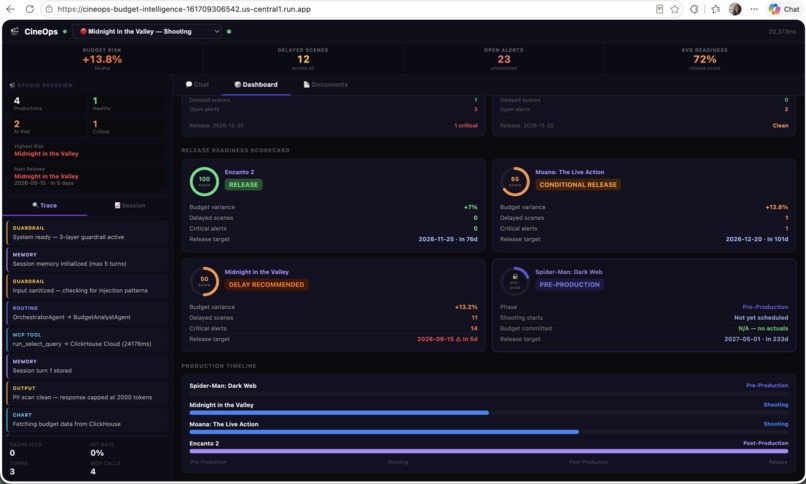Click Post-Production status on Encanto 2 timeline
The height and width of the screenshot is (484, 806).
tap(765, 443)
